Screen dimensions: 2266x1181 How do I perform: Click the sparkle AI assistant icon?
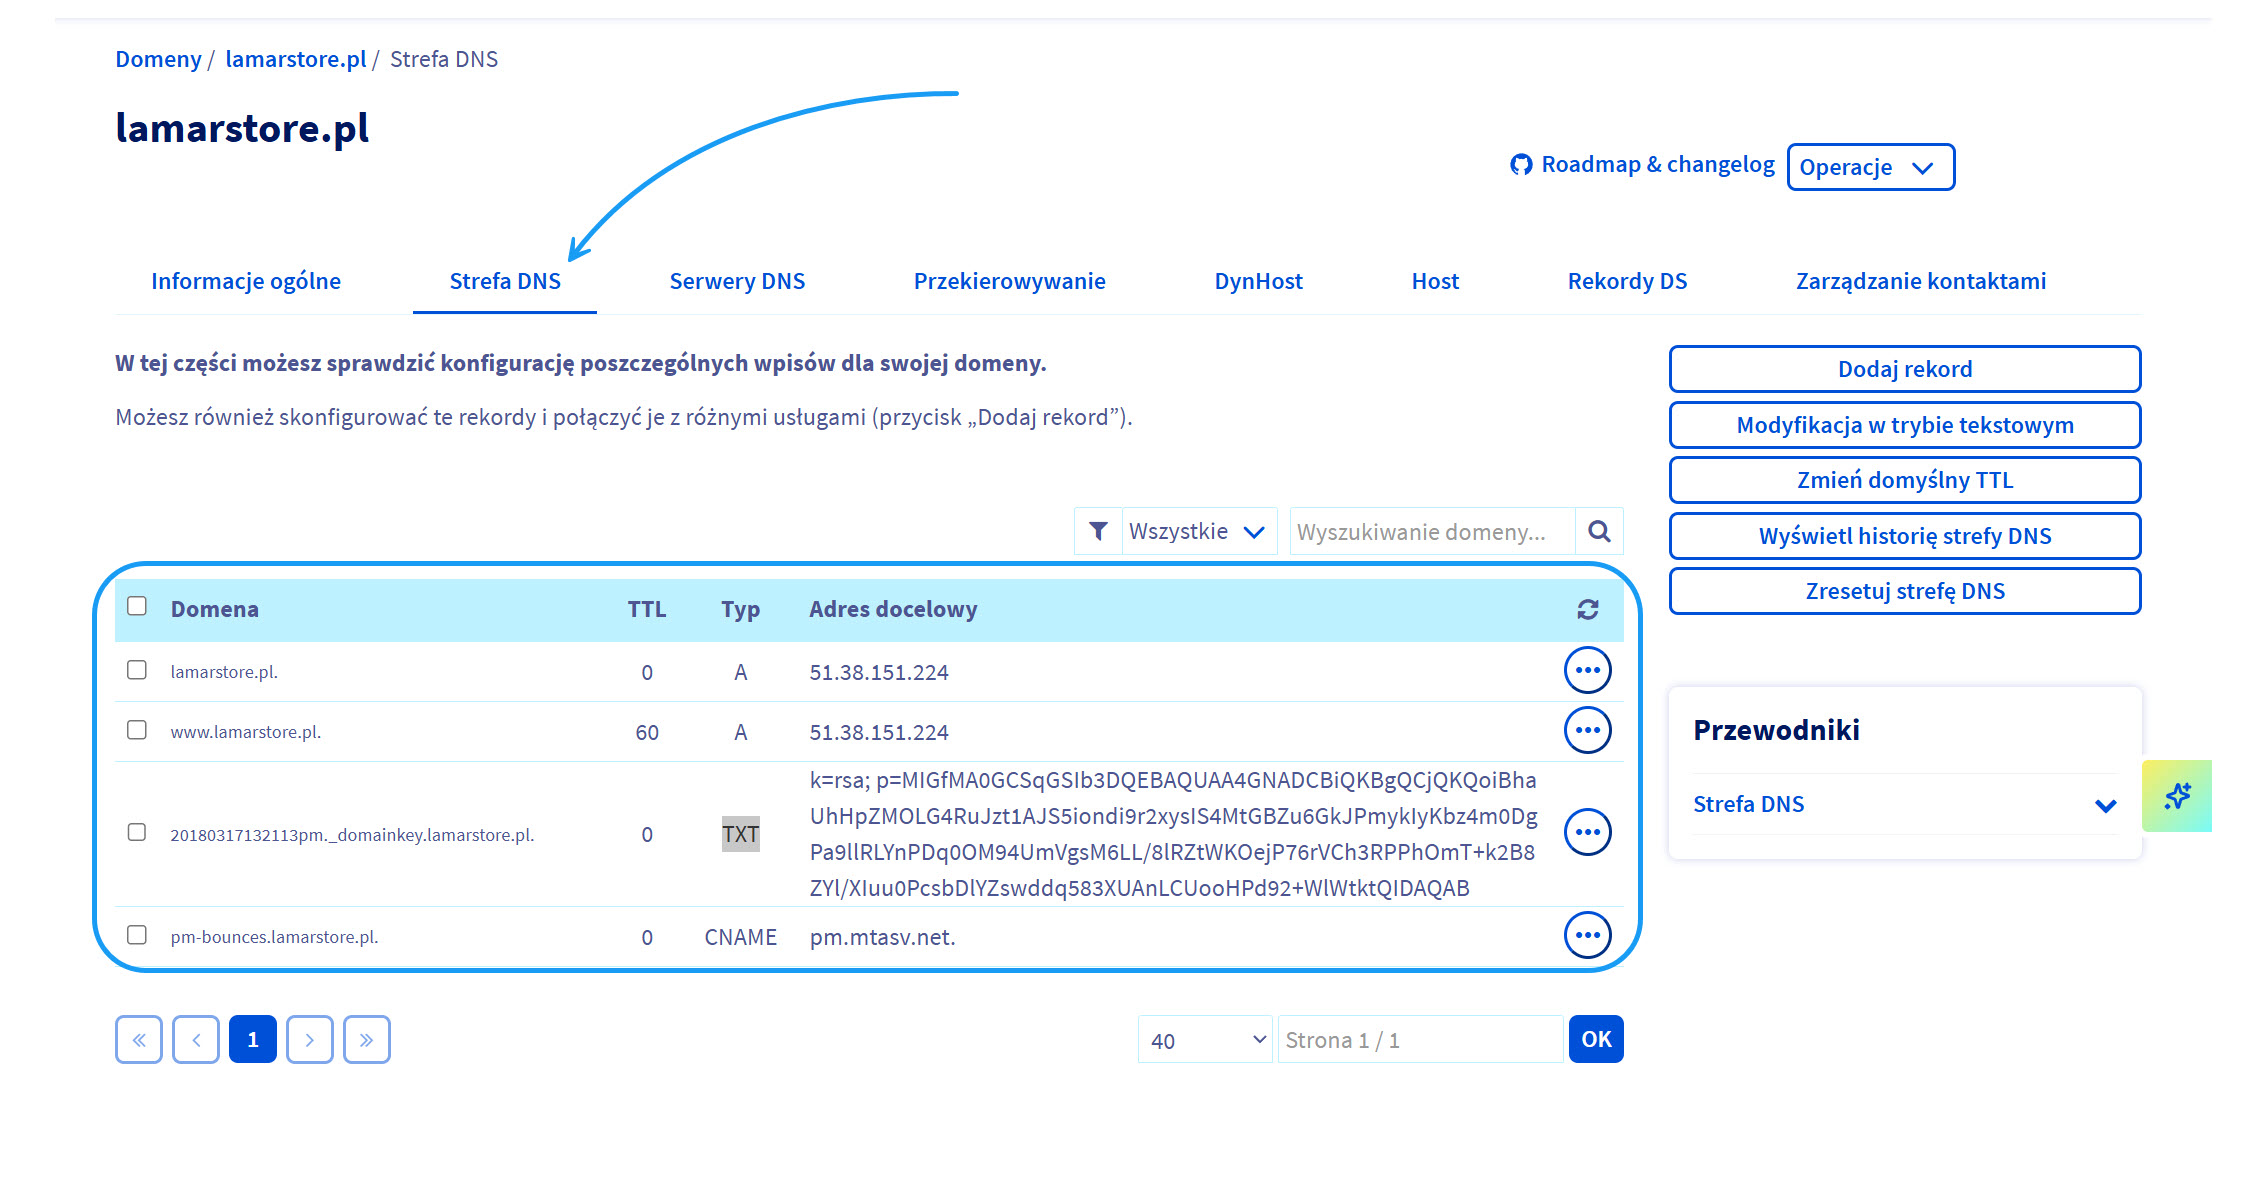coord(2176,796)
